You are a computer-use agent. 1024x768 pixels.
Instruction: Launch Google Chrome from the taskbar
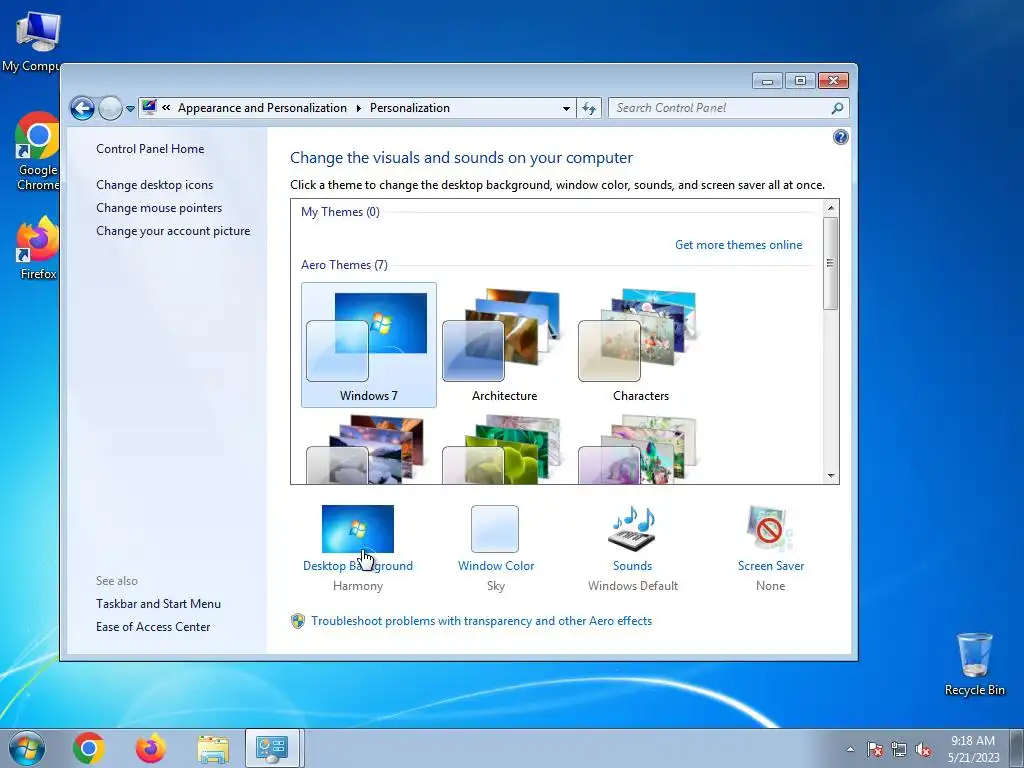click(89, 748)
